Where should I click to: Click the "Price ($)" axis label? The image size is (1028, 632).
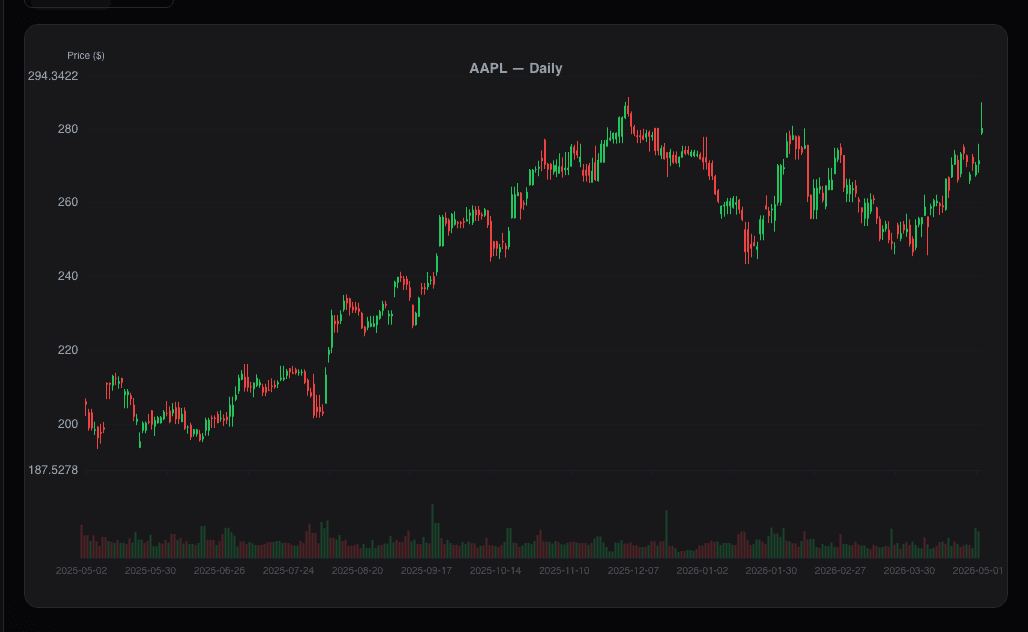pyautogui.click(x=86, y=56)
